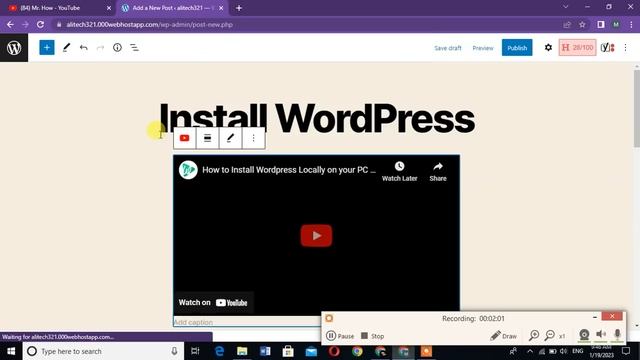Reload the current page
This screenshot has height=360, width=640.
[x=40, y=24]
